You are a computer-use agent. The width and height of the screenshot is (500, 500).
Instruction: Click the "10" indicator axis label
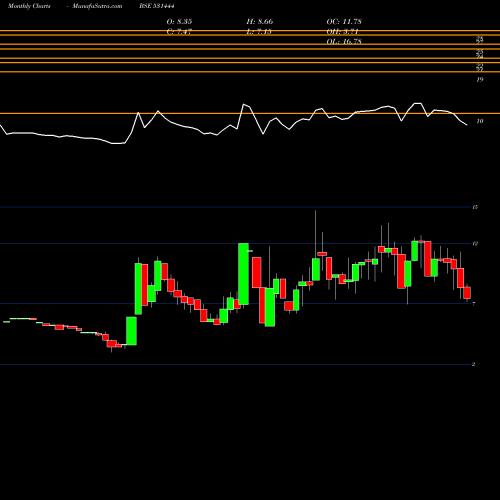pyautogui.click(x=480, y=121)
